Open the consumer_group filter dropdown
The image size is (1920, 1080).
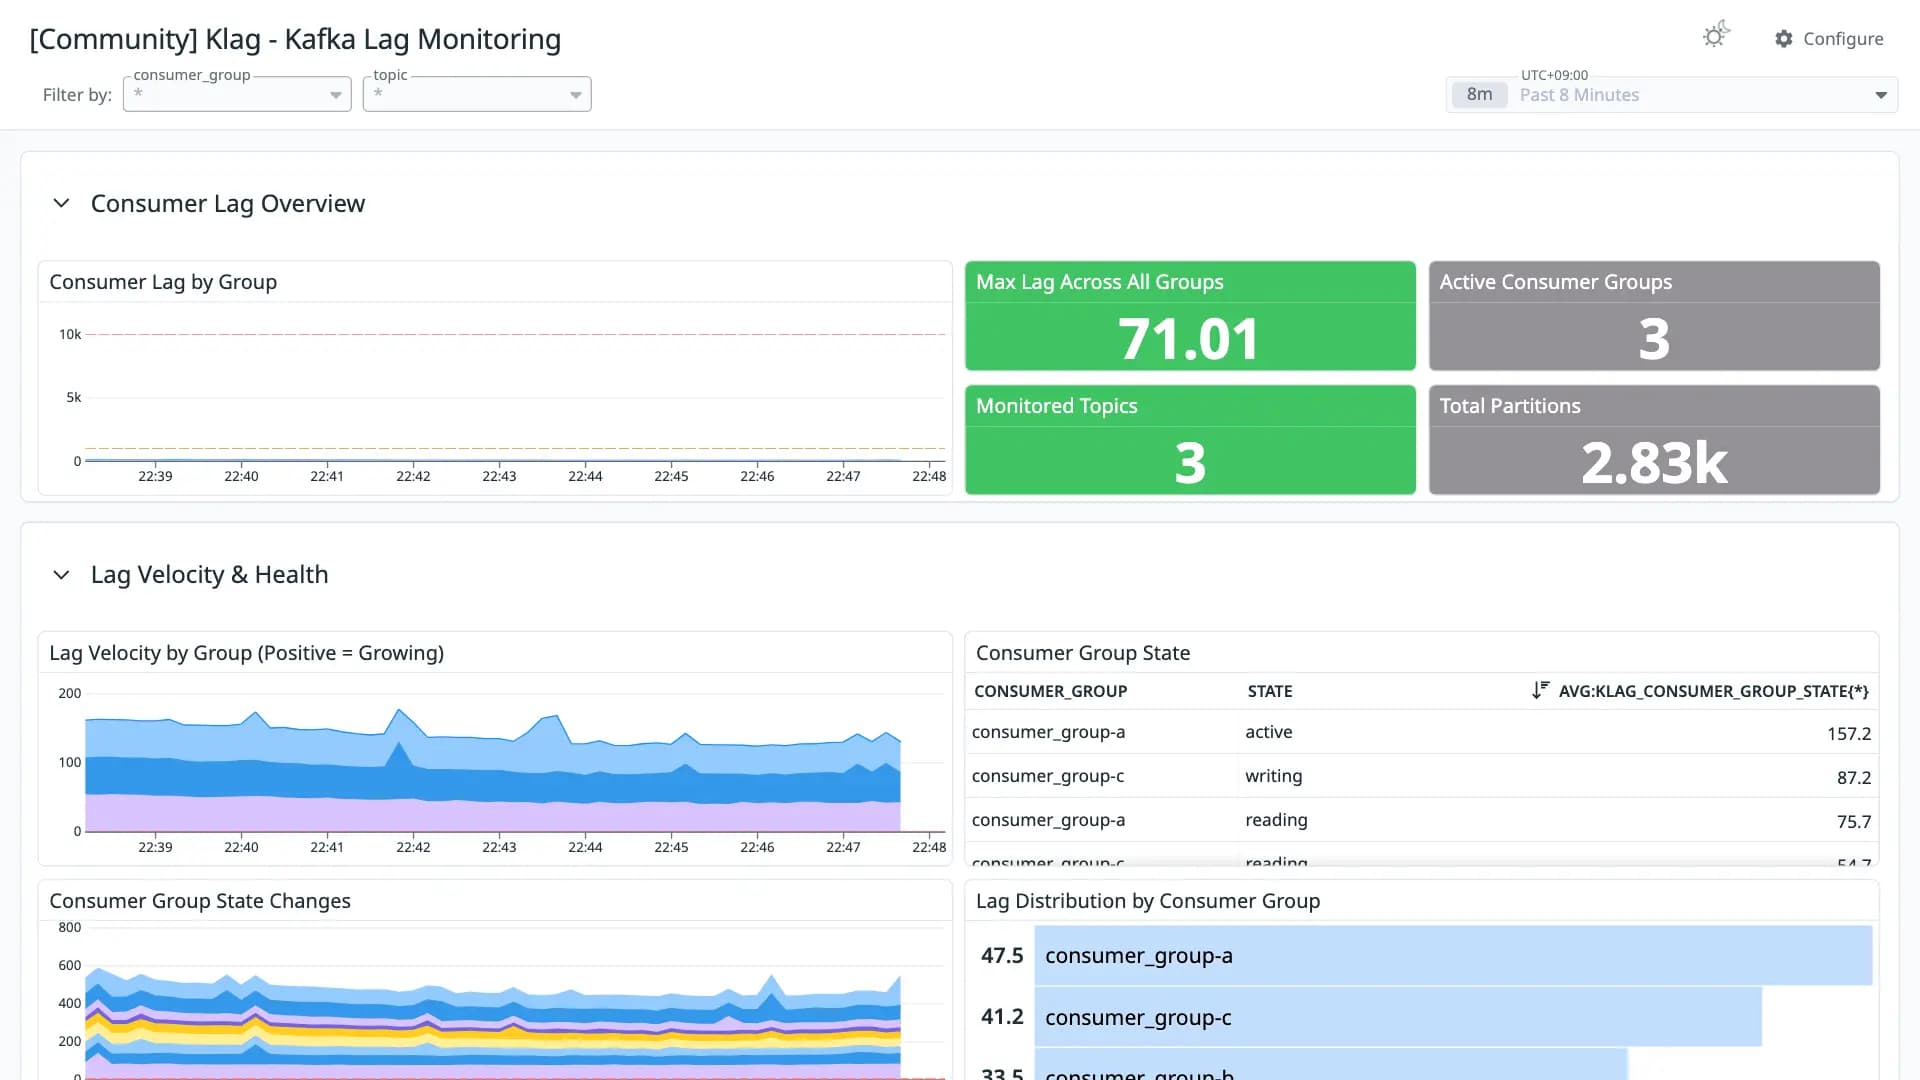237,94
